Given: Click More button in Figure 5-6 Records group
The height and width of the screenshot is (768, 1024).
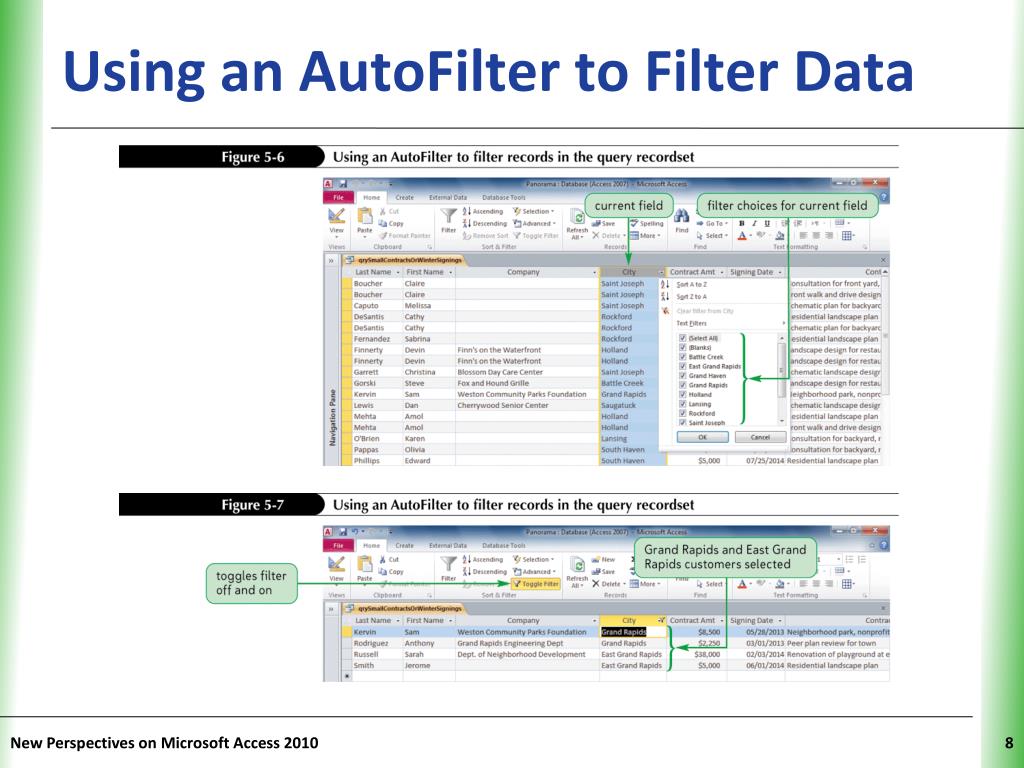Looking at the screenshot, I should [646, 236].
